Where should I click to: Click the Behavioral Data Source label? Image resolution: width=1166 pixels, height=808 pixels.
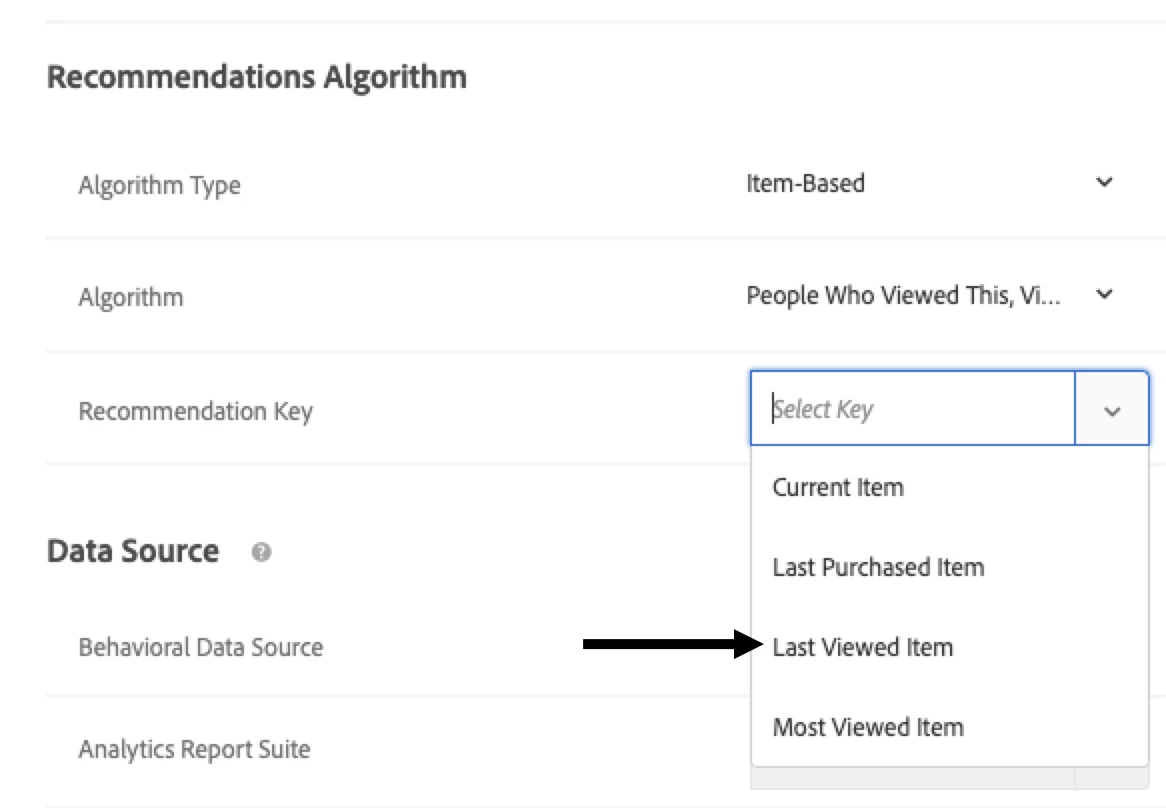201,647
